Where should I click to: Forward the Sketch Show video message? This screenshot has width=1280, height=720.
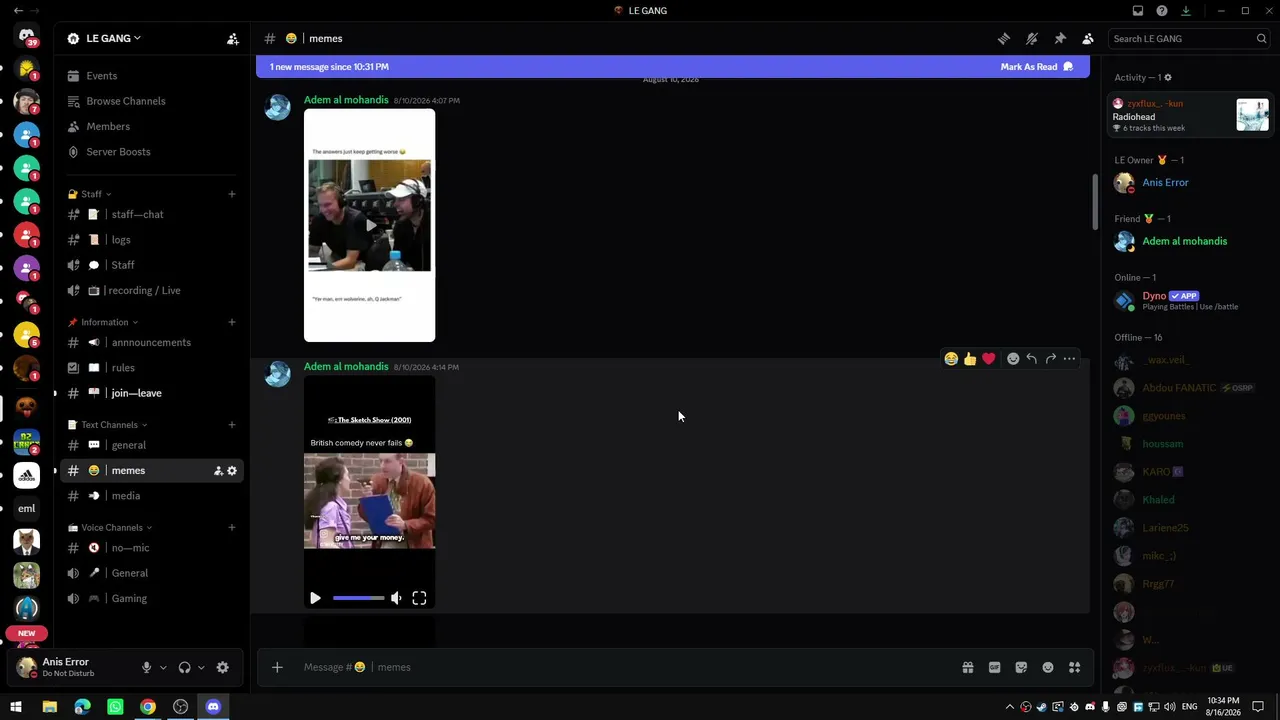pyautogui.click(x=1051, y=359)
